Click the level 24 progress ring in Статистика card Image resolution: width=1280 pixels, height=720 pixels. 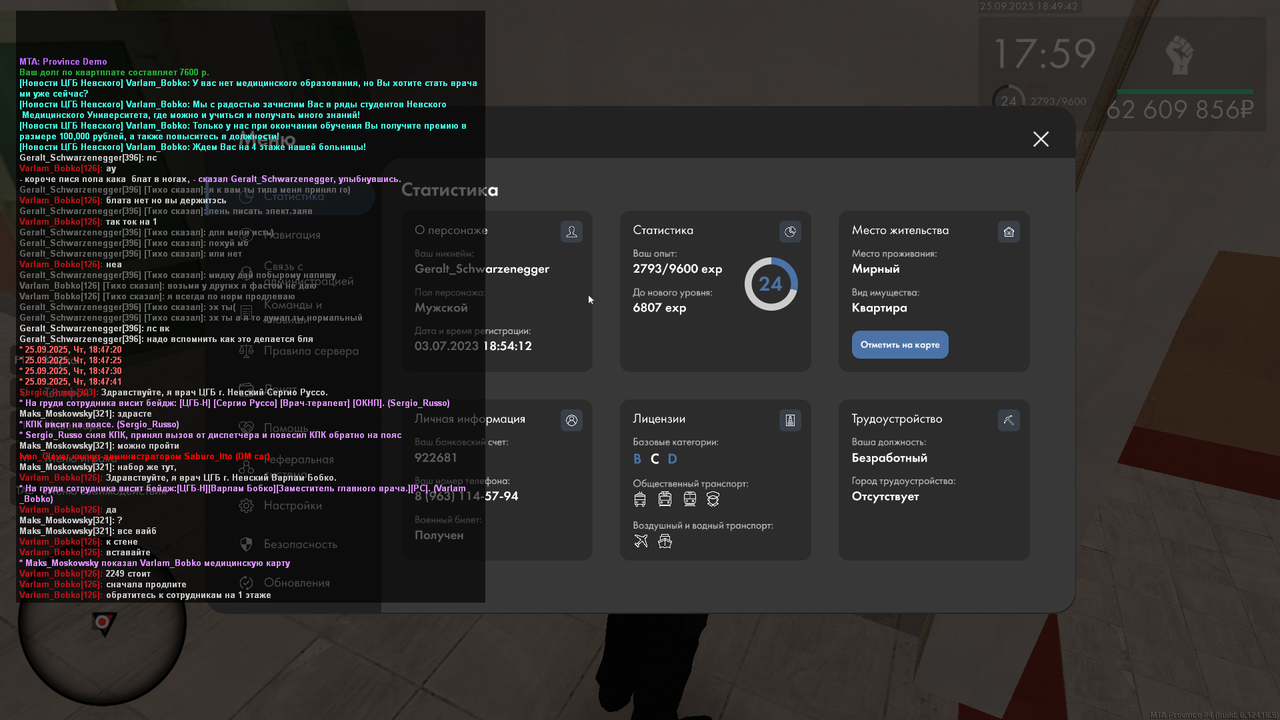point(770,284)
